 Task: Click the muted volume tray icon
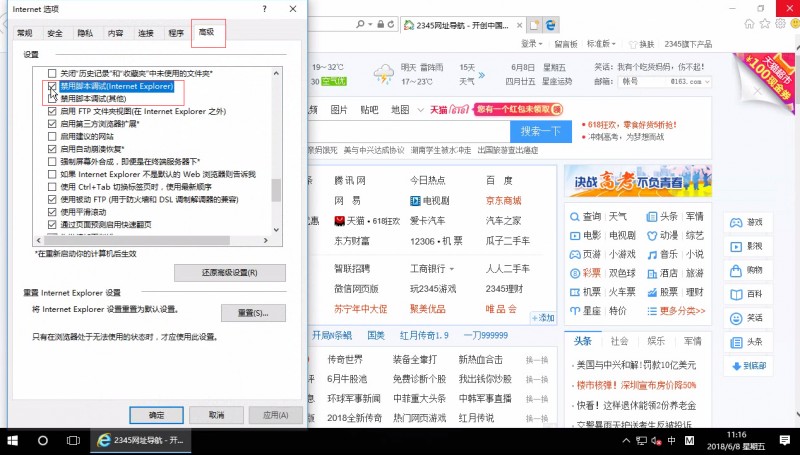coord(657,441)
